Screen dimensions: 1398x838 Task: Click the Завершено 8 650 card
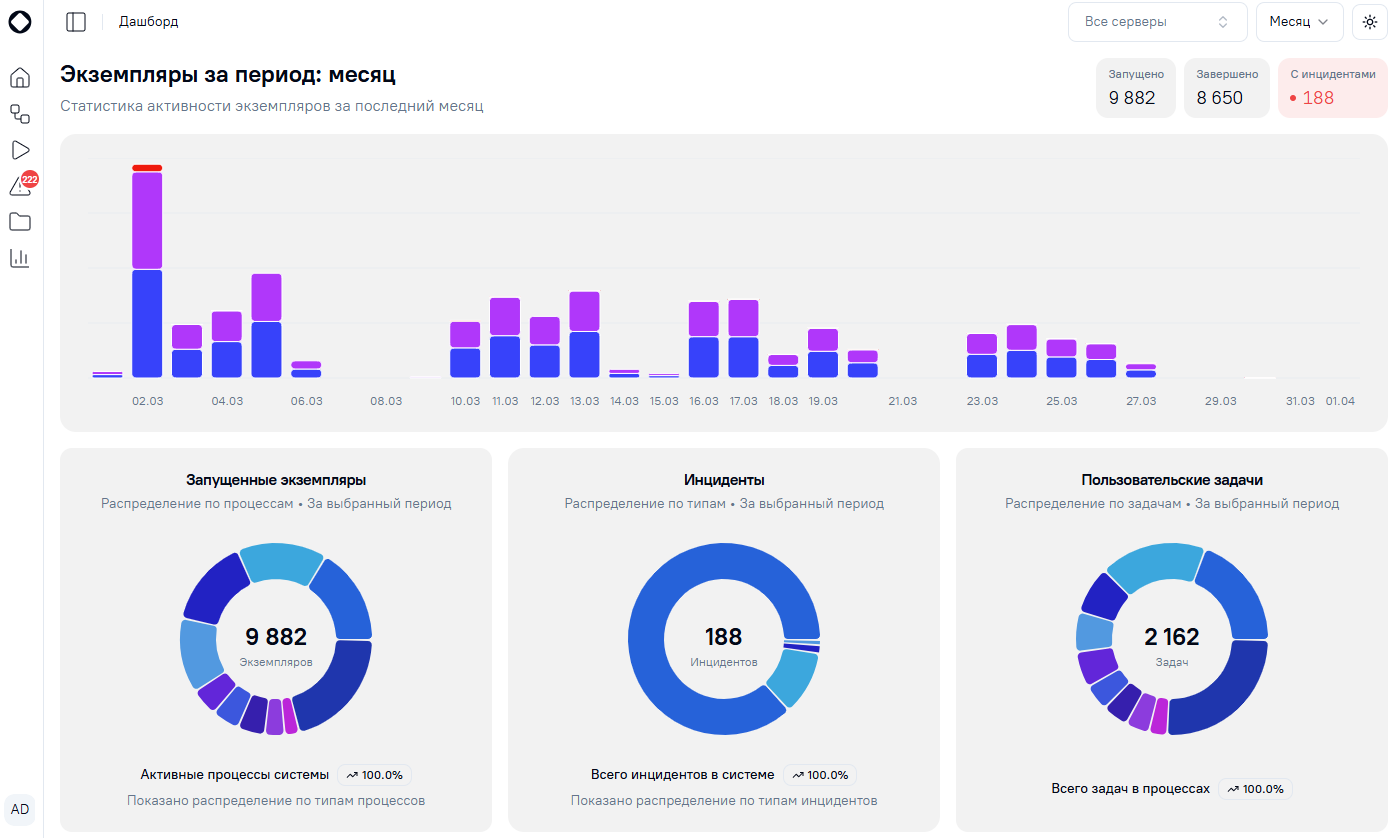pos(1226,88)
